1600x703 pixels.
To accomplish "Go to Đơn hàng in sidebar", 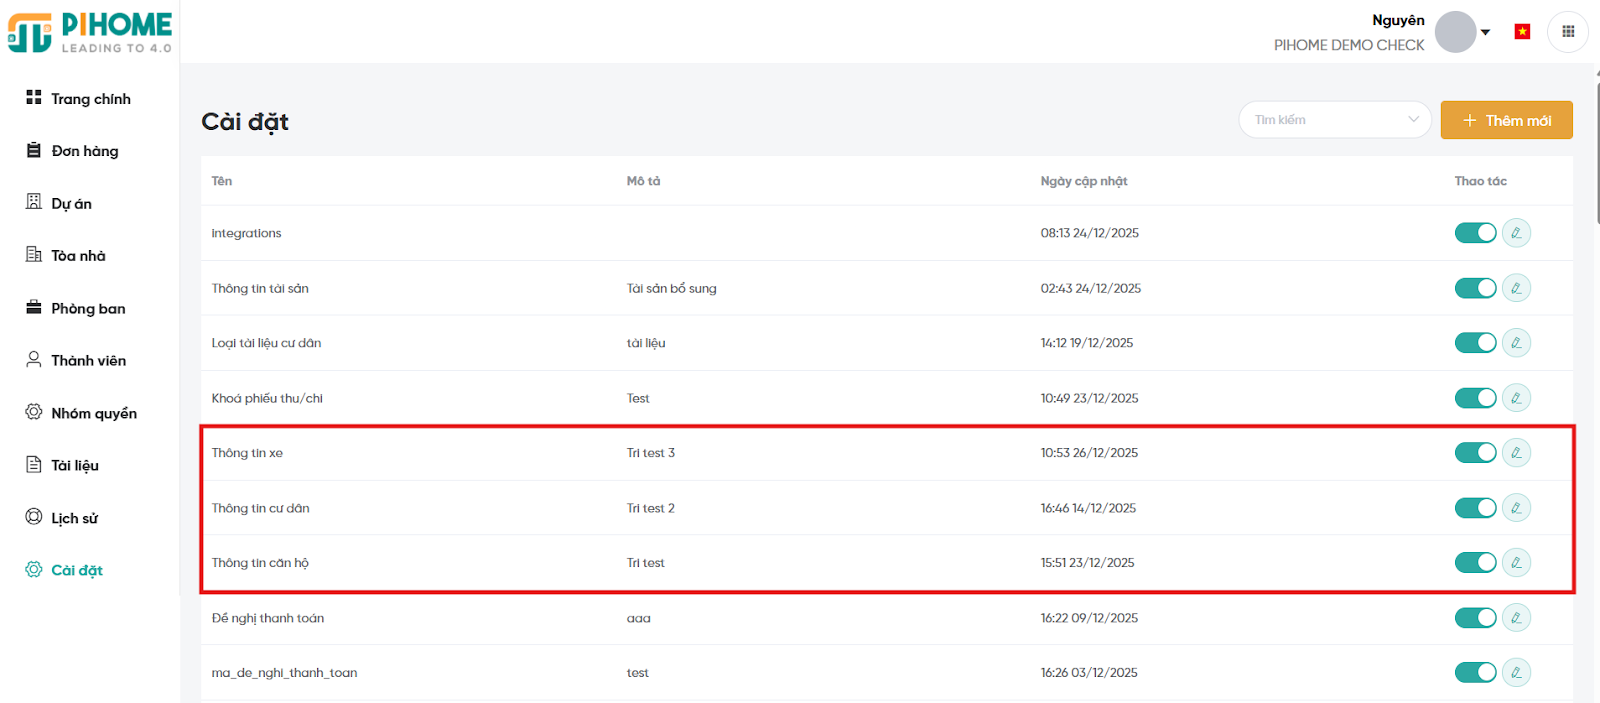I will point(84,151).
